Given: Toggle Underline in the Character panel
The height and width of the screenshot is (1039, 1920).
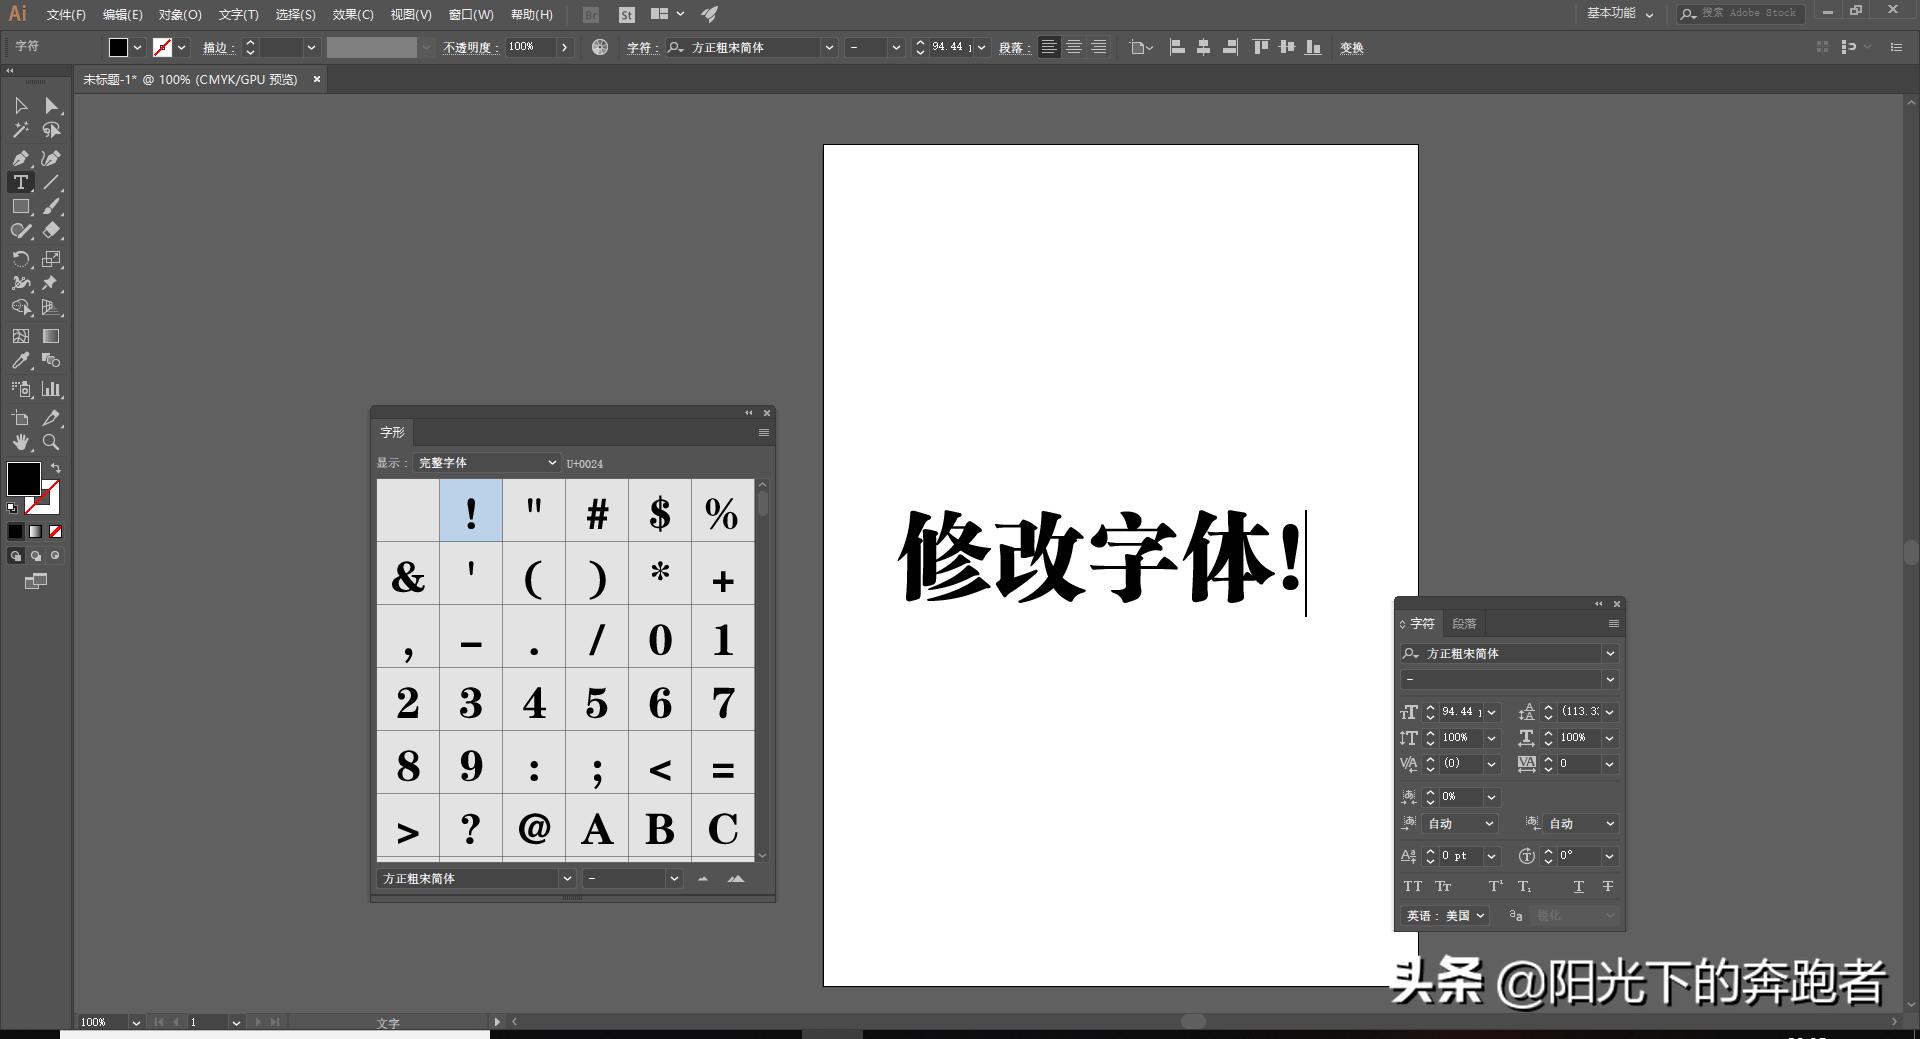Looking at the screenshot, I should tap(1578, 886).
